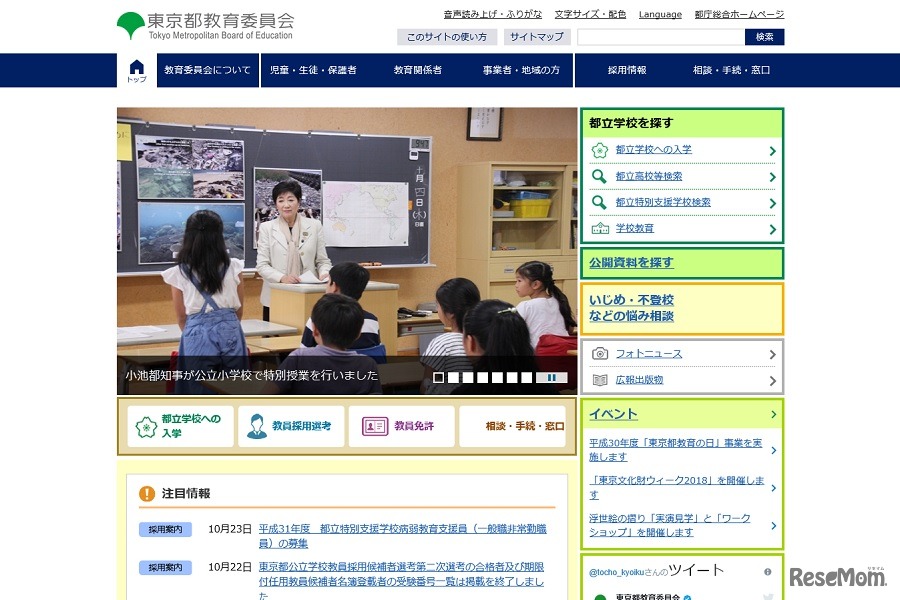This screenshot has height=600, width=900.
Task: Open 教育委員会について in the navigation bar
Action: coord(208,70)
